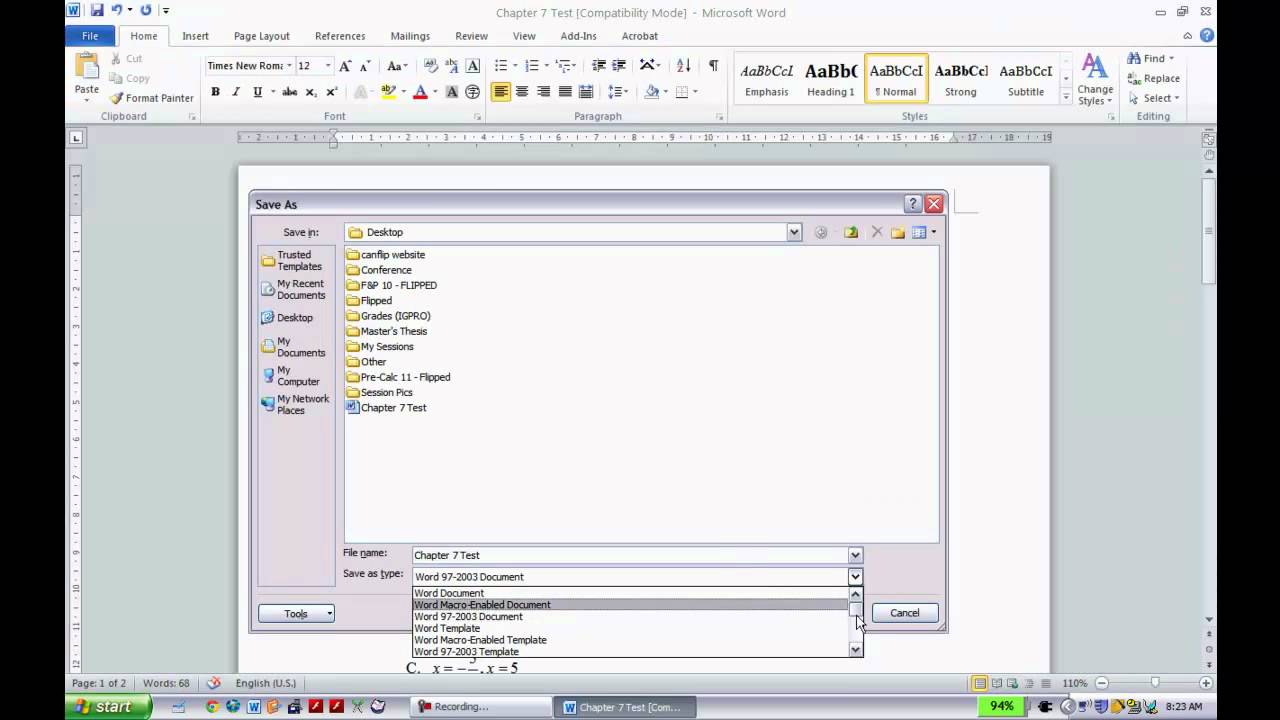Click the Word Help icon in the ribbon
The image size is (1280, 720).
(1207, 35)
